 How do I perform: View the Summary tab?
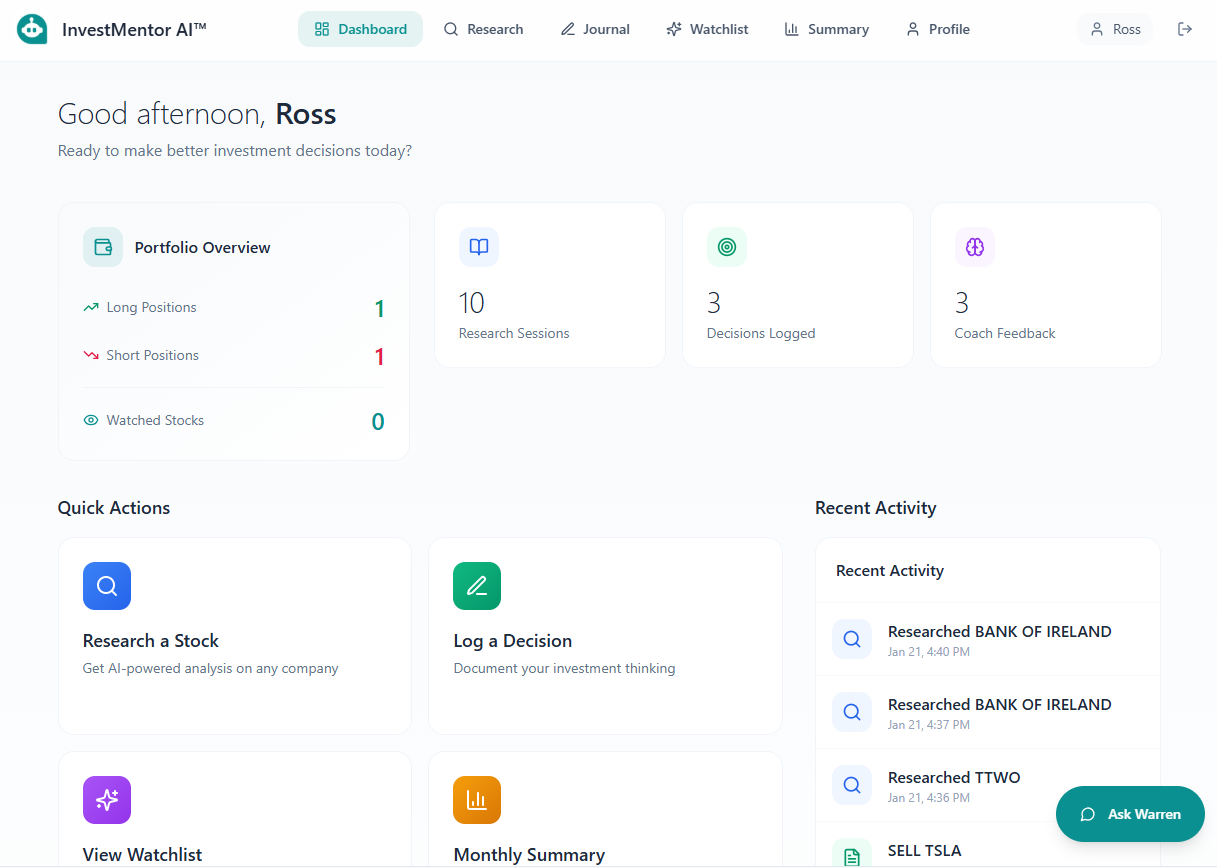click(826, 29)
